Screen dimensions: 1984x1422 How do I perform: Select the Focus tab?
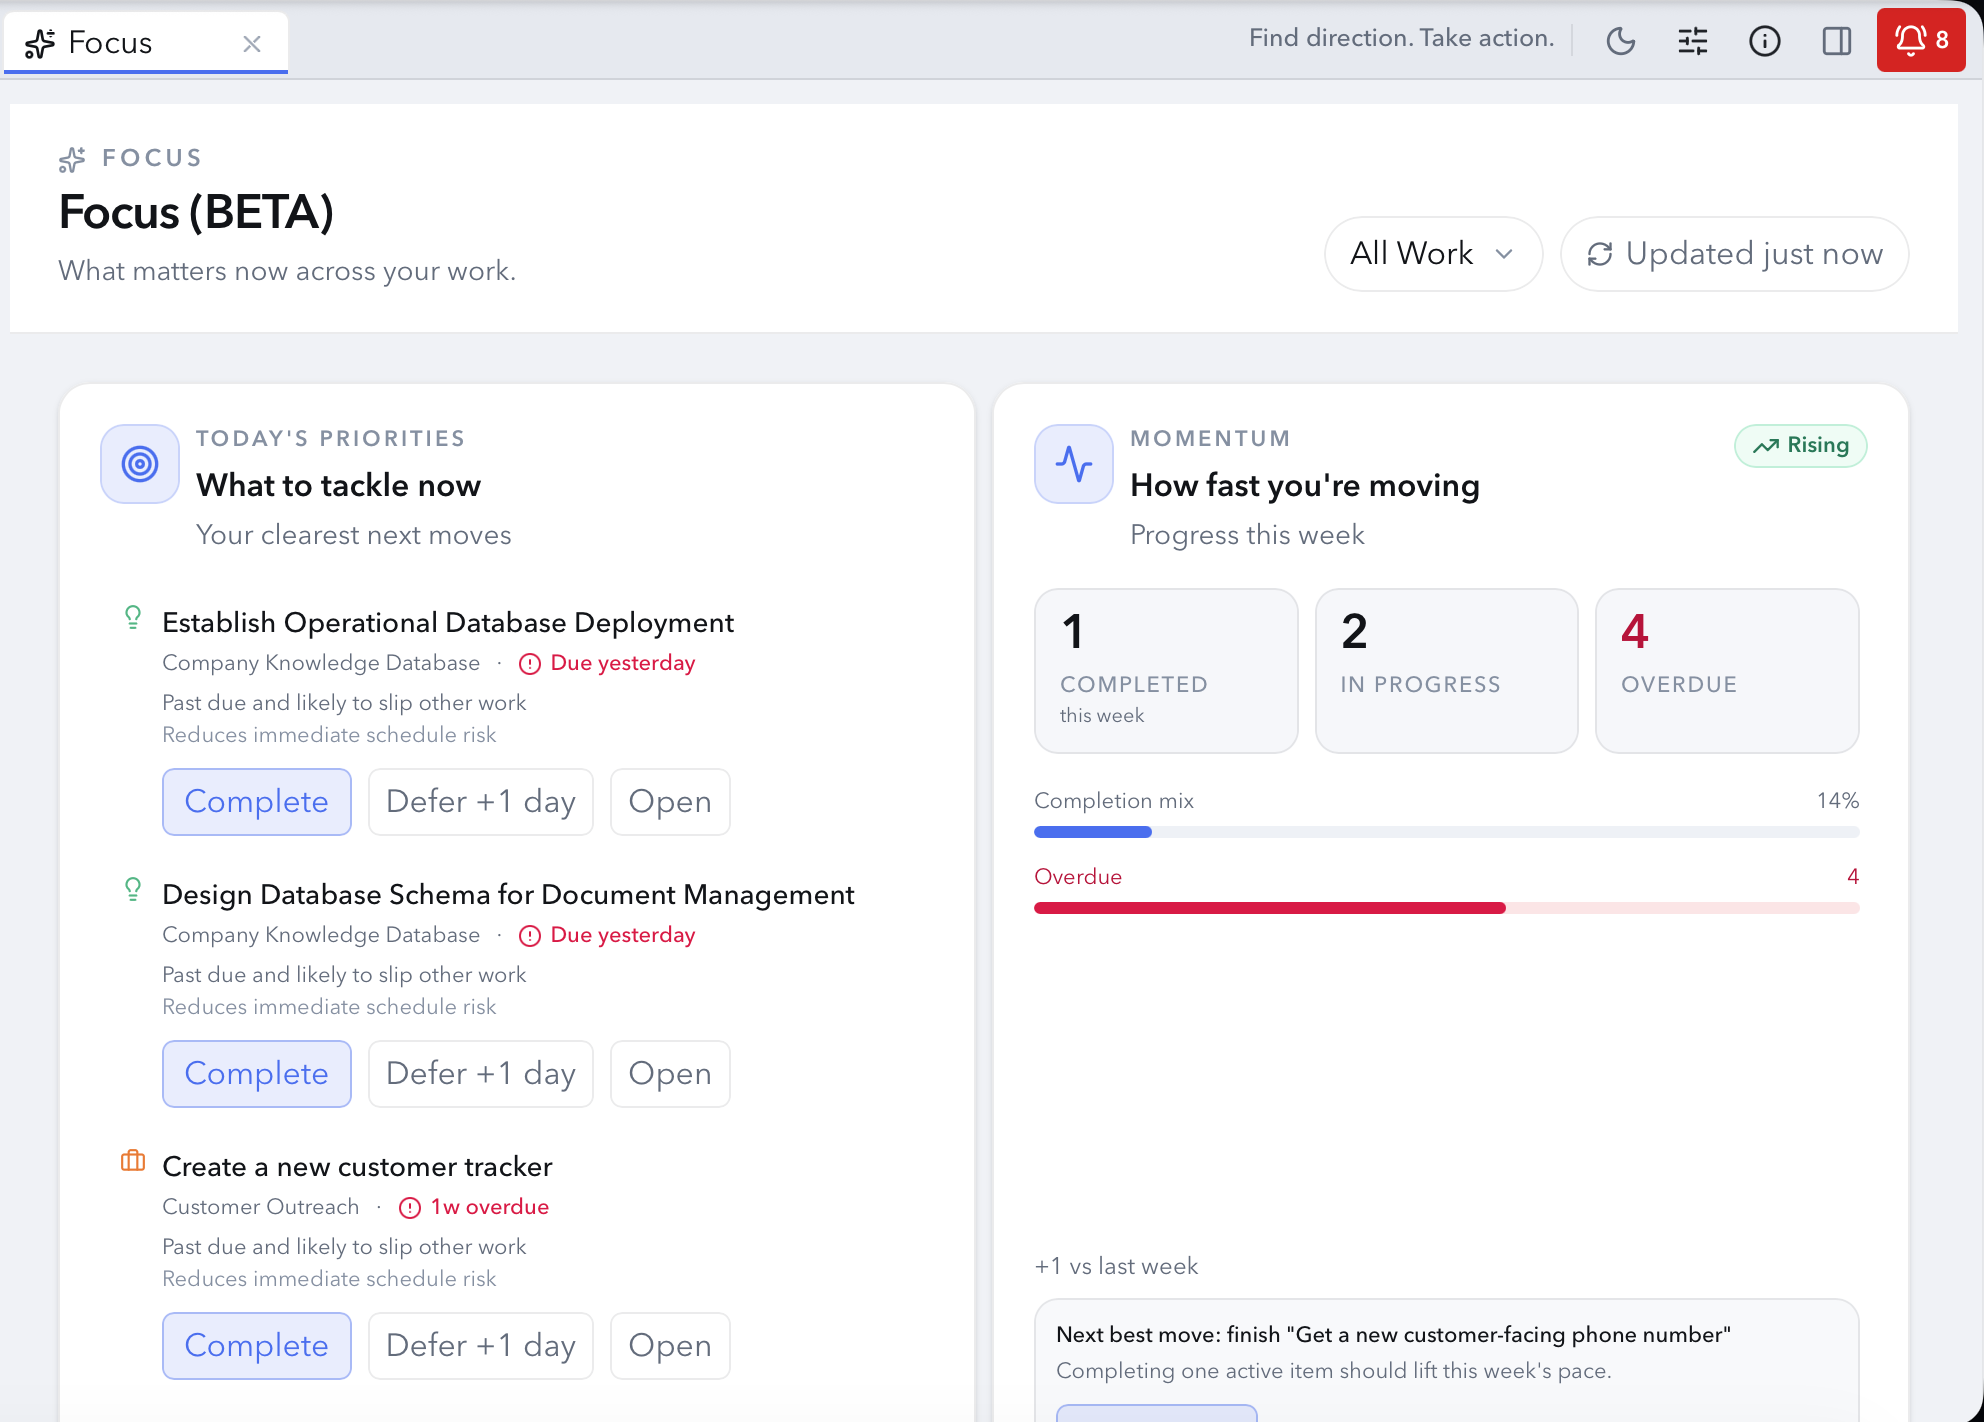(146, 43)
